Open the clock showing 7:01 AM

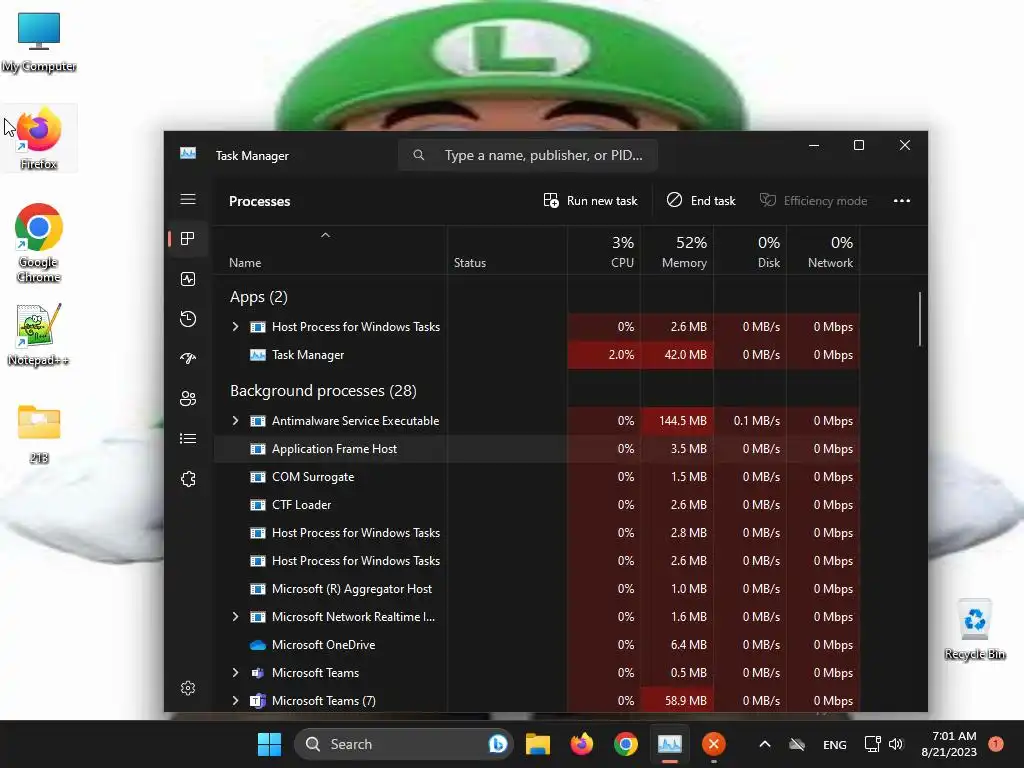[x=949, y=744]
